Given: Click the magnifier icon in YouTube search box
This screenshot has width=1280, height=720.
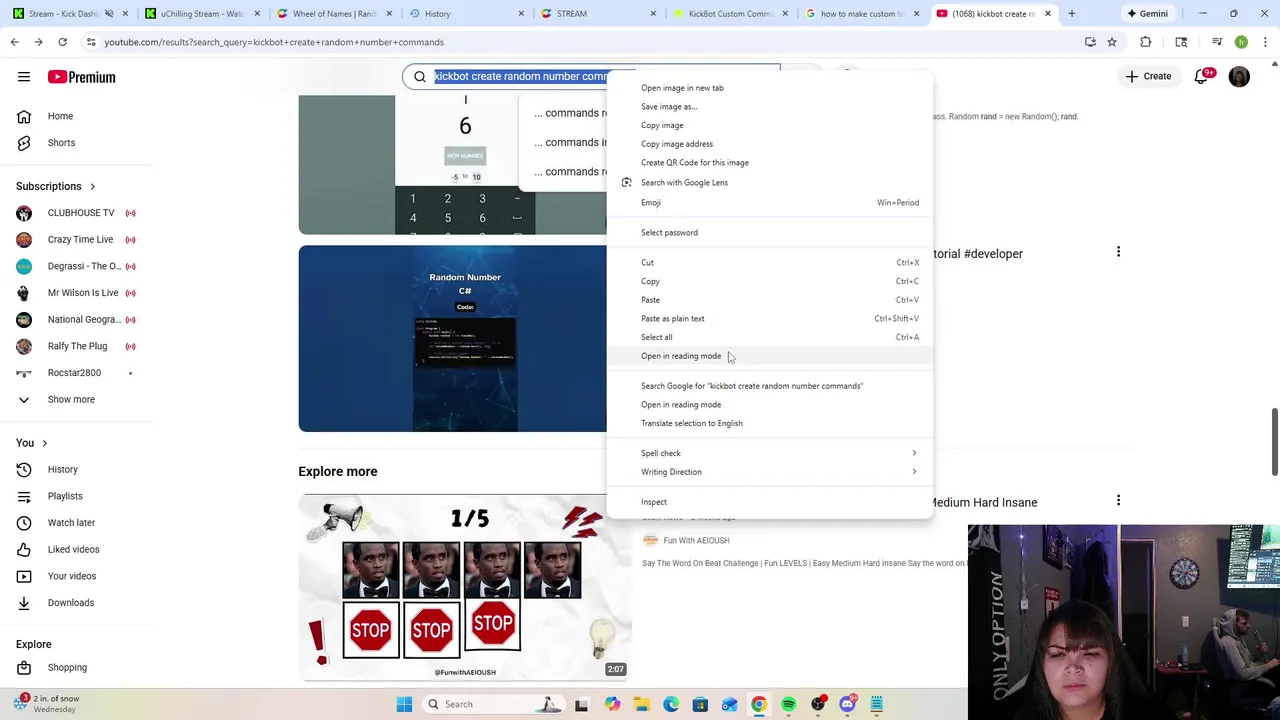Looking at the screenshot, I should pyautogui.click(x=420, y=76).
